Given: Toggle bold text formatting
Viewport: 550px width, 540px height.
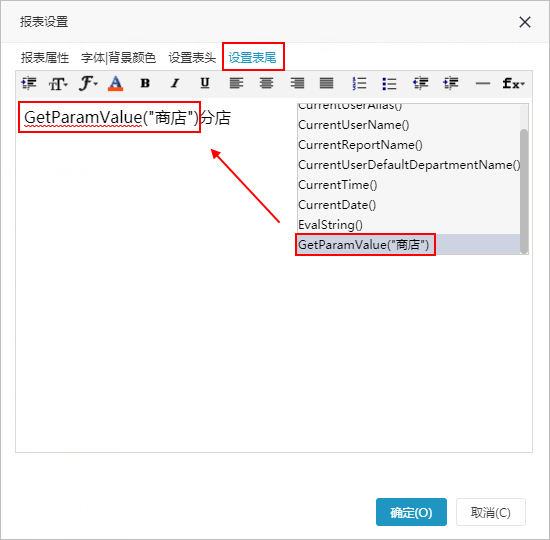Looking at the screenshot, I should tap(145, 84).
